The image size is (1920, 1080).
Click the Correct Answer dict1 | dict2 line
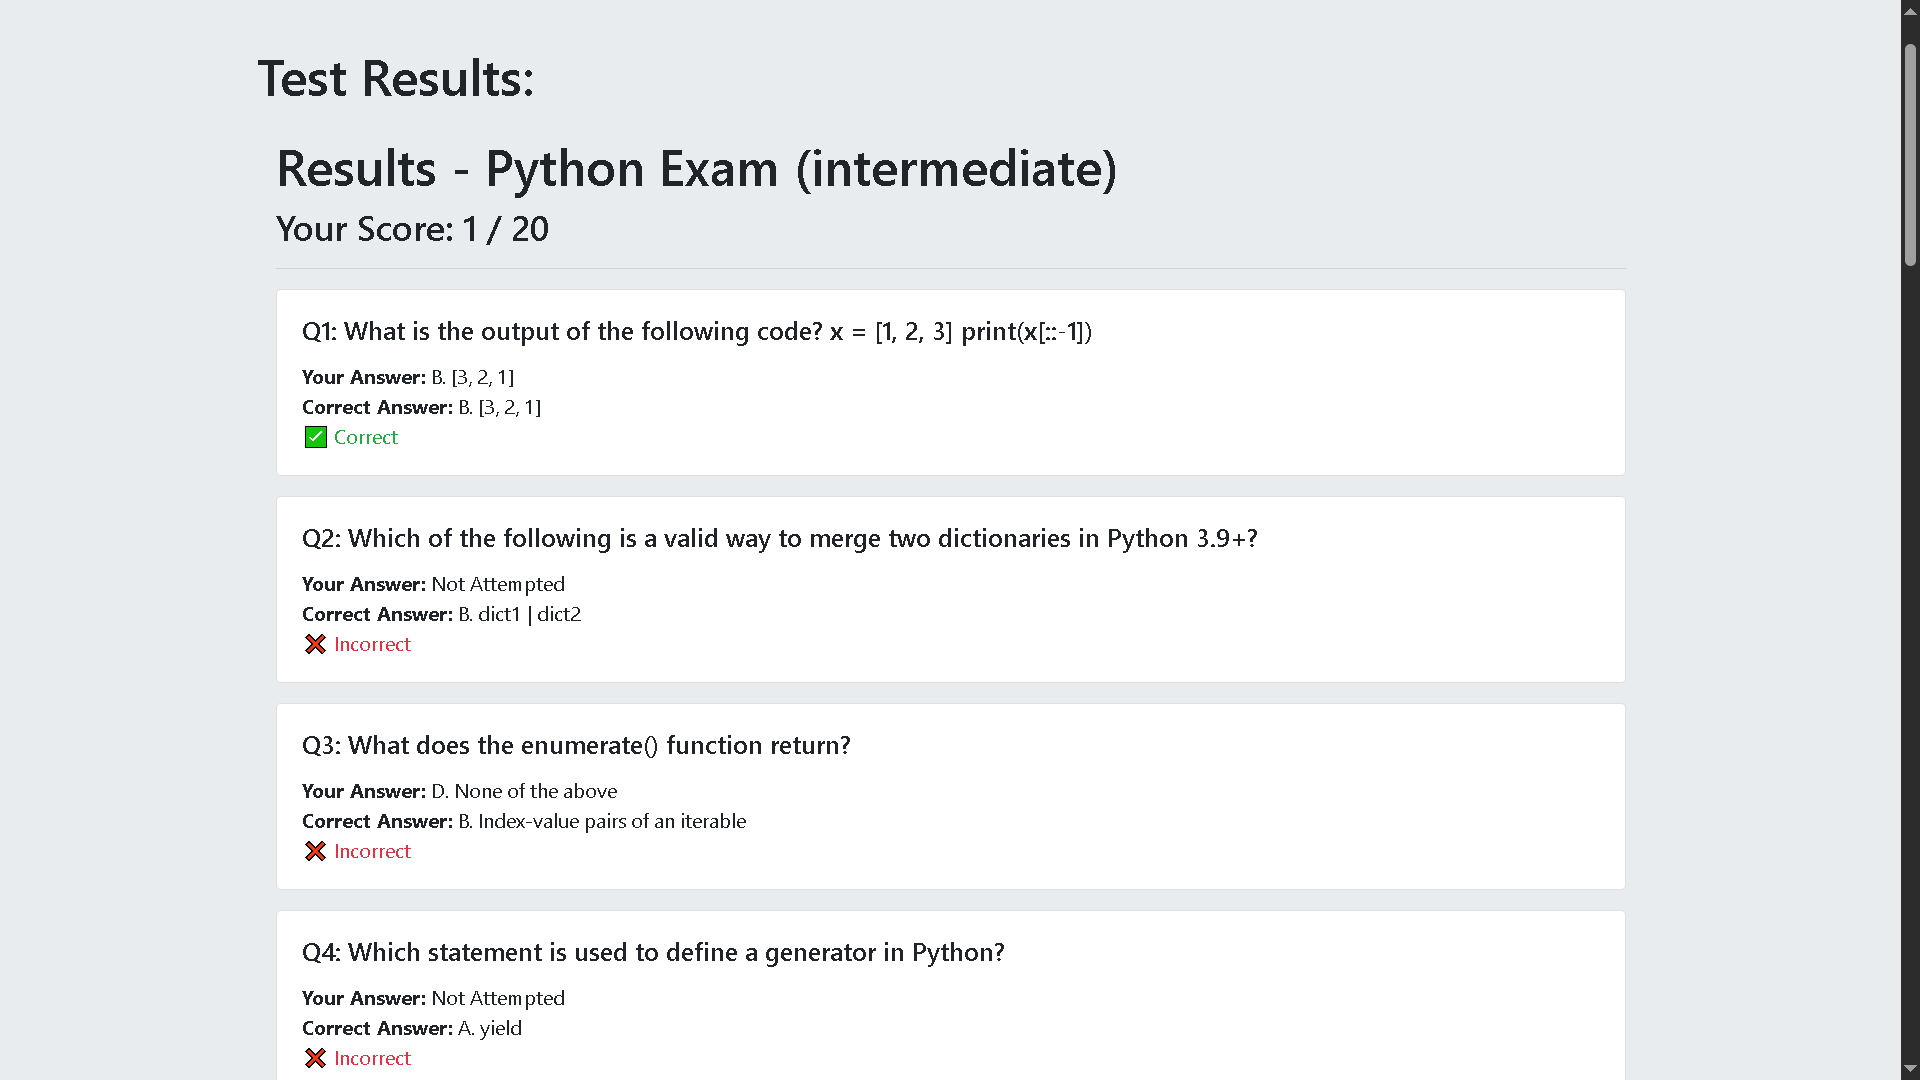coord(441,614)
